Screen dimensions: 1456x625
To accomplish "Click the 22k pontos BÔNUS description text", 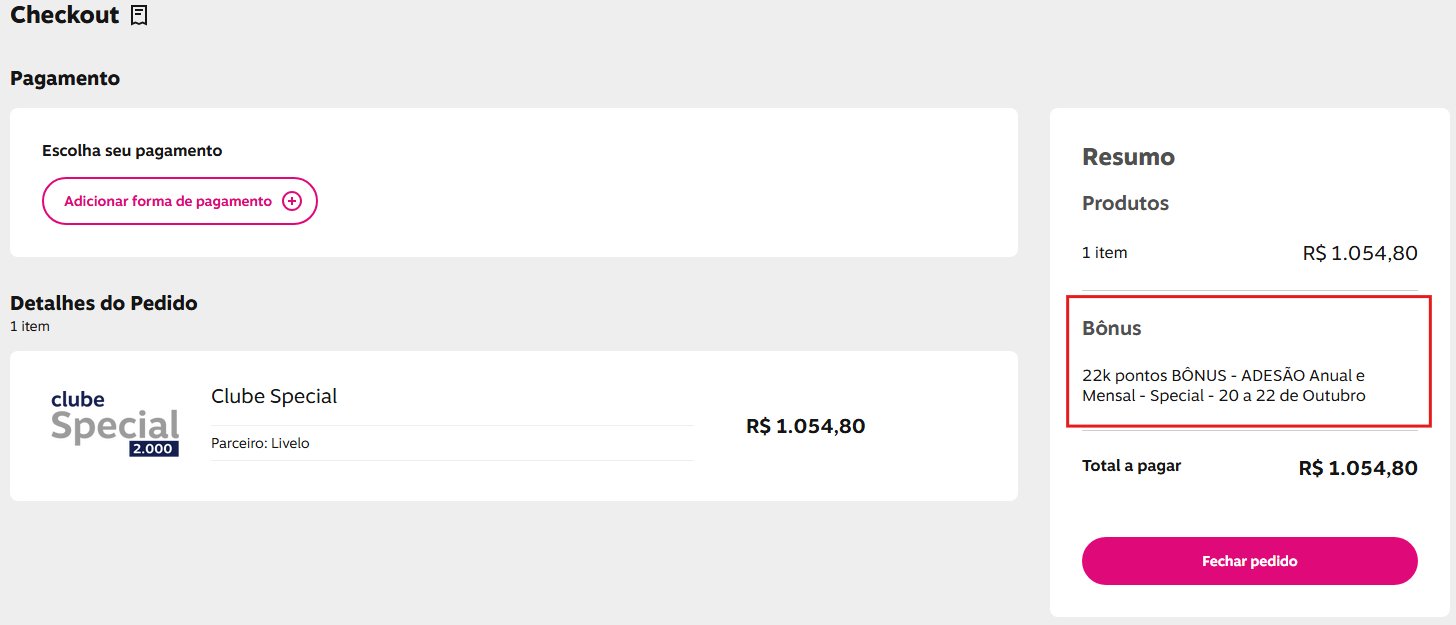I will pyautogui.click(x=1223, y=385).
